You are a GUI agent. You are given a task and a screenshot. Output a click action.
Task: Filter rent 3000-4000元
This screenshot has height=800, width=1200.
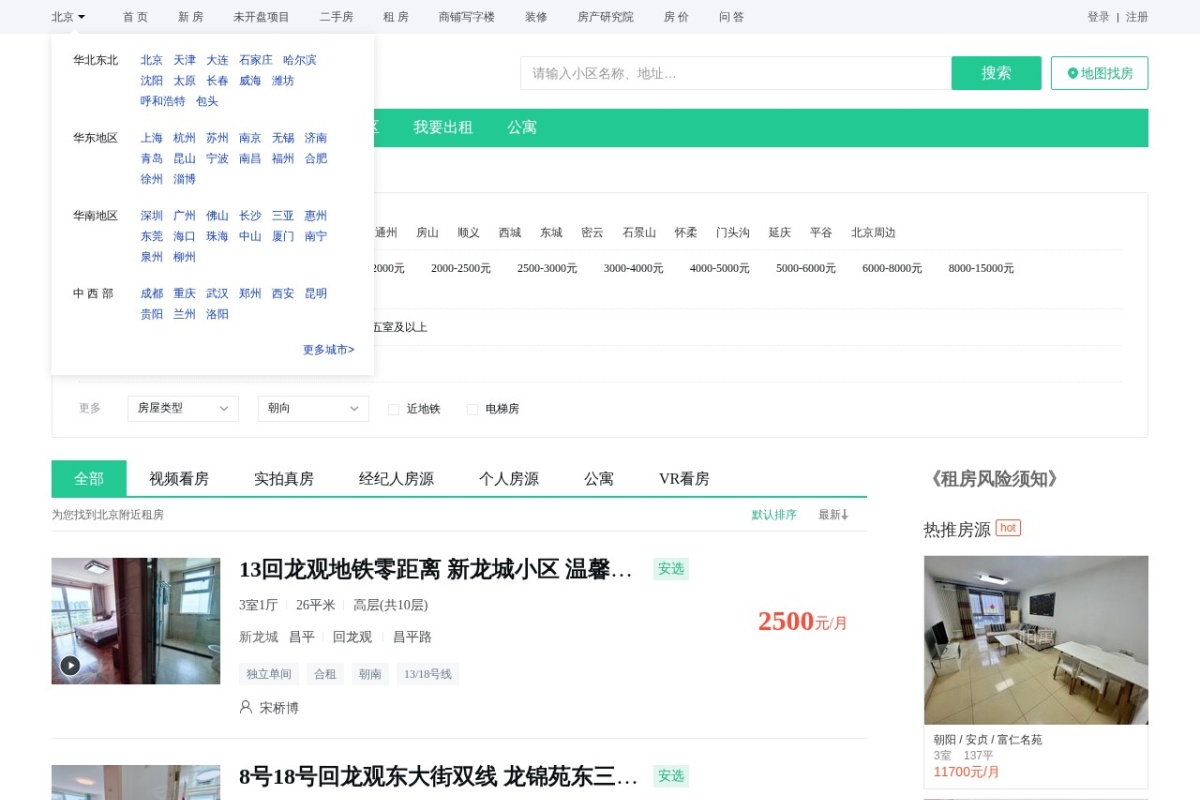633,268
